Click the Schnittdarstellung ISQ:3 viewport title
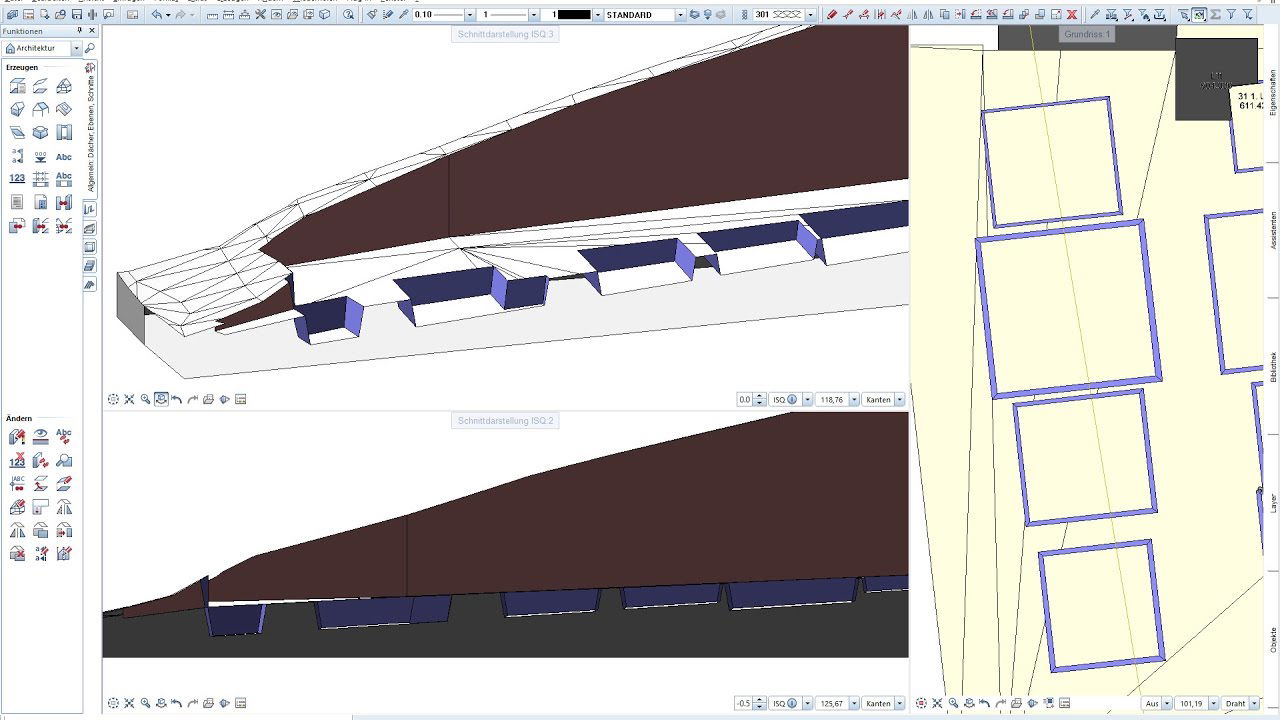Image resolution: width=1280 pixels, height=720 pixels. (x=505, y=35)
